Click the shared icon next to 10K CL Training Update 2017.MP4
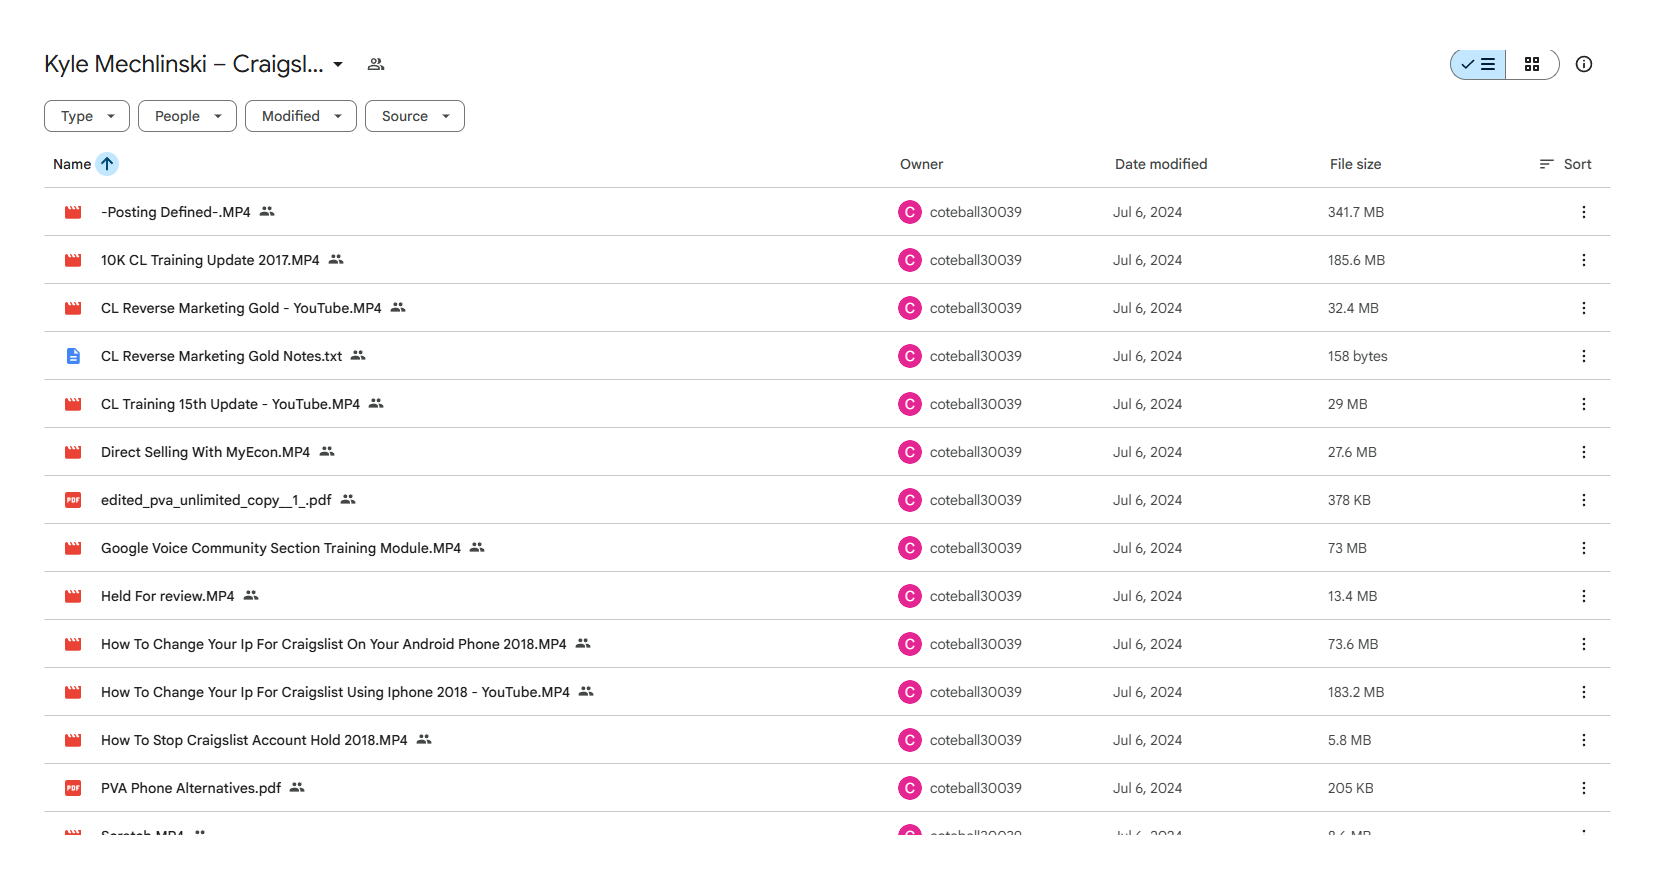 pos(336,260)
